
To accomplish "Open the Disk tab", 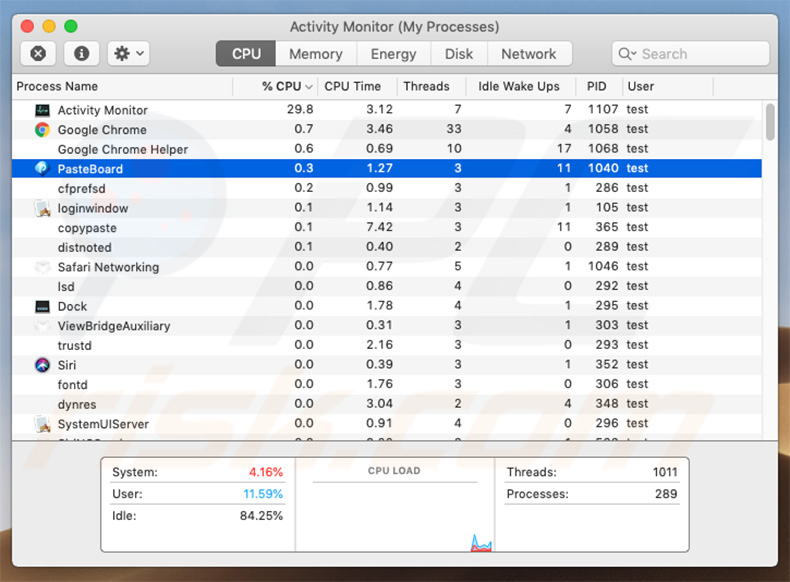I will tap(459, 53).
